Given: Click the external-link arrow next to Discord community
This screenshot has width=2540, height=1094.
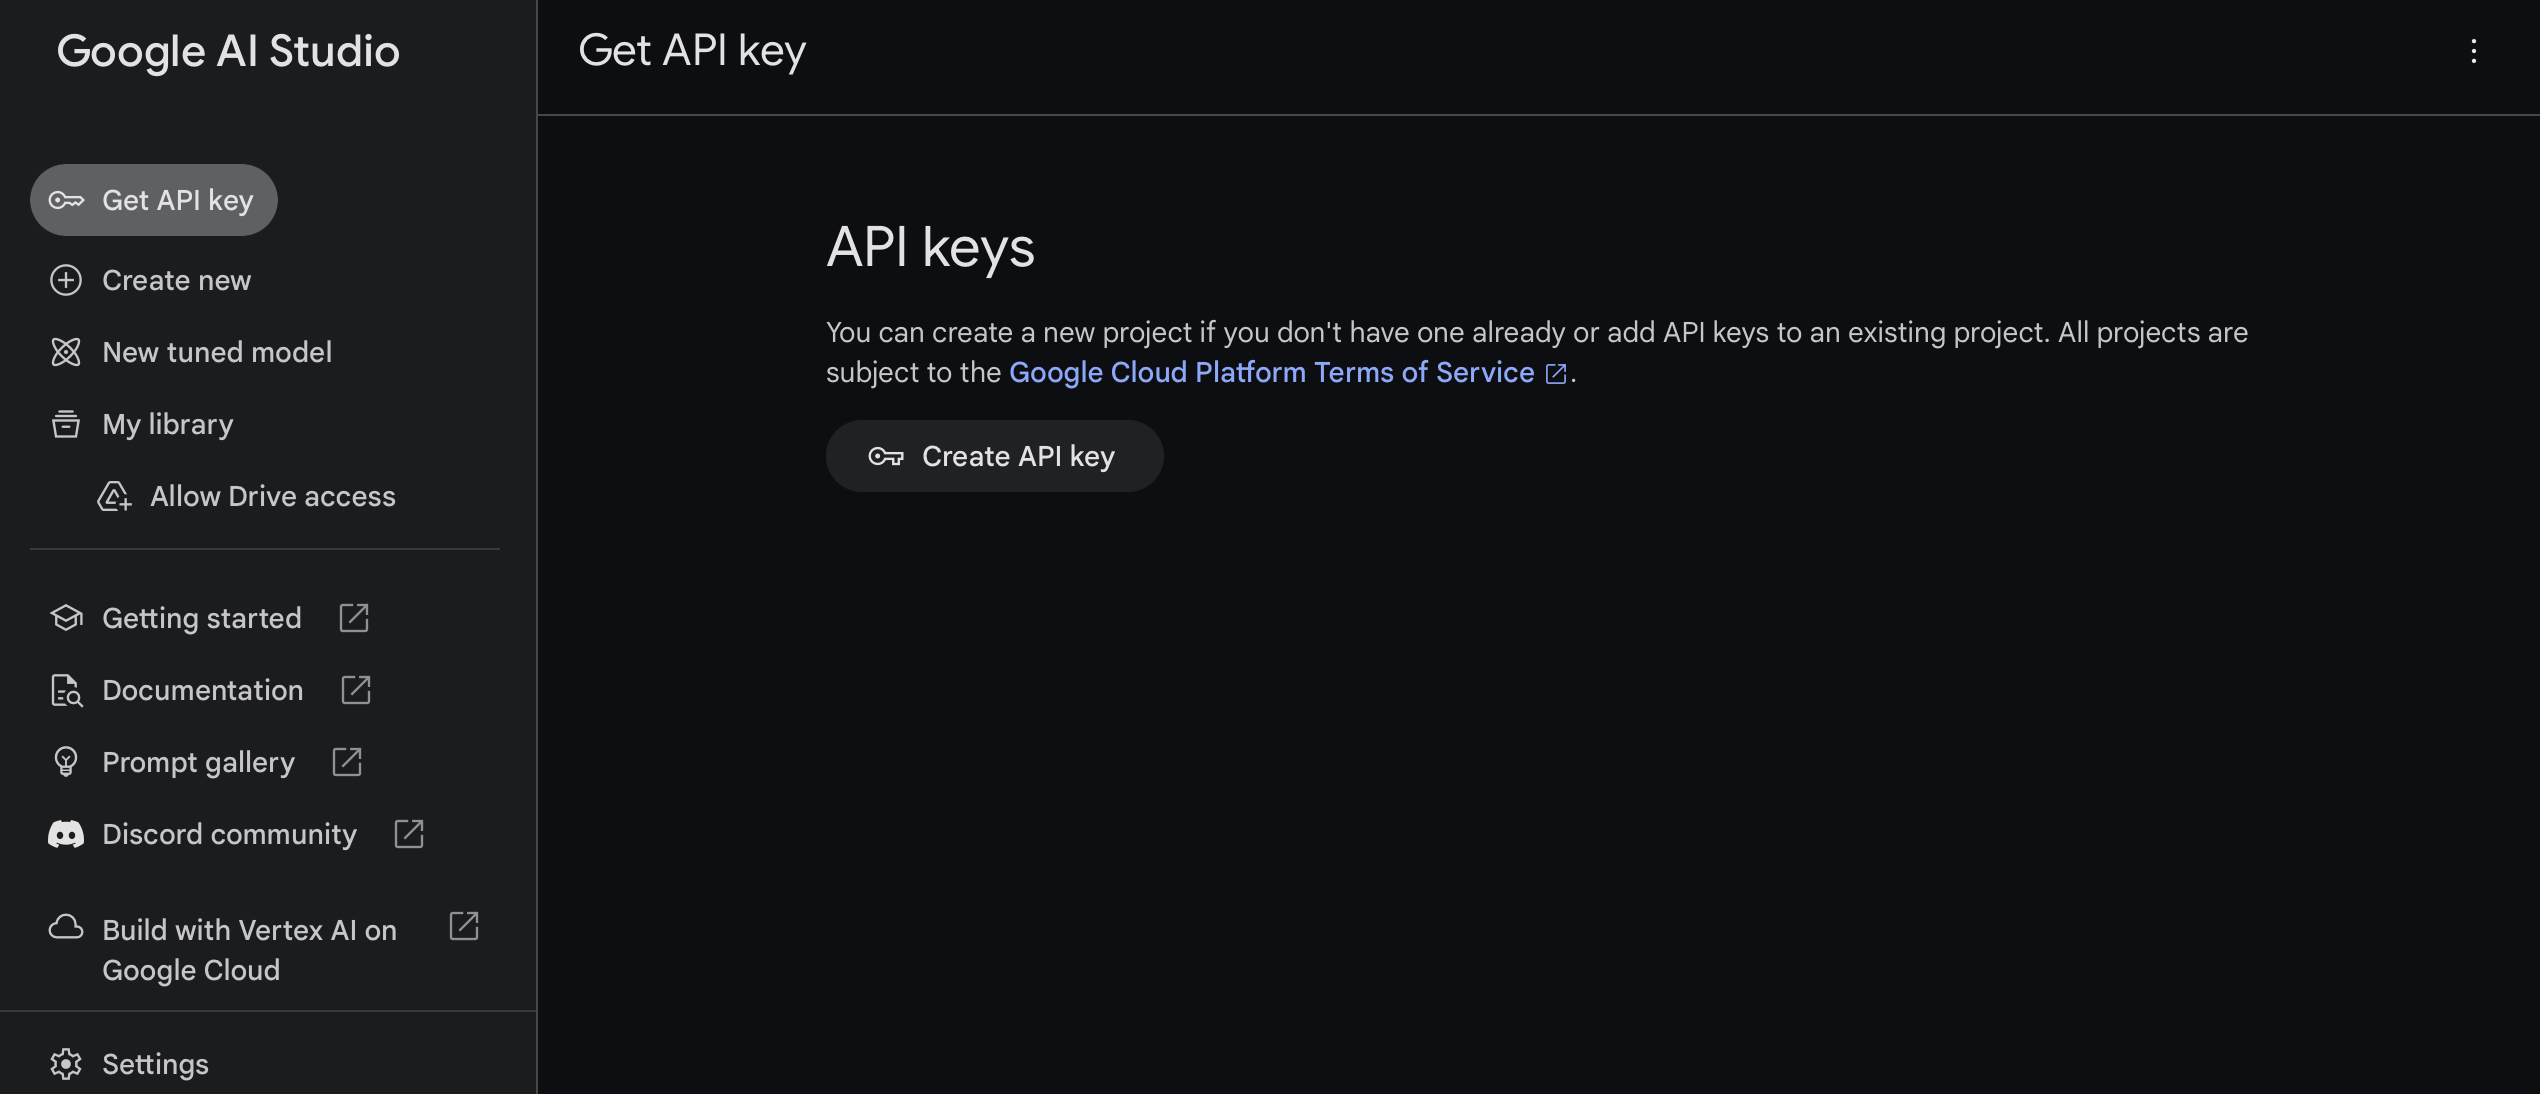Looking at the screenshot, I should tap(409, 834).
